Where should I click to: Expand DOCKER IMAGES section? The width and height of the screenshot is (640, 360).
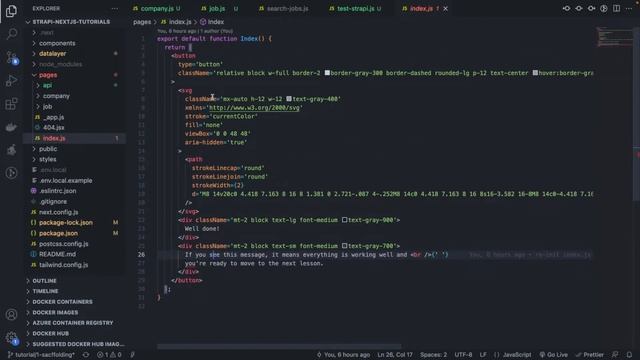click(55, 312)
